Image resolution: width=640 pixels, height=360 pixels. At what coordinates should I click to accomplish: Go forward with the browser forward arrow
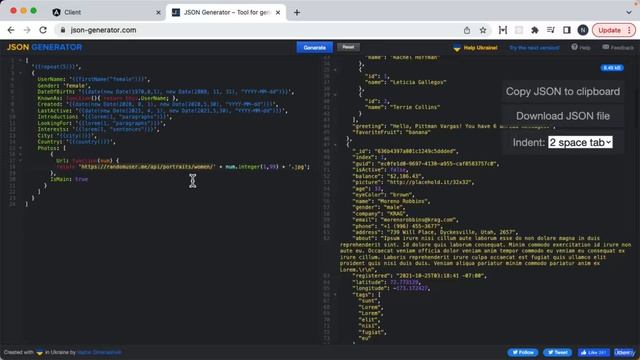27,30
